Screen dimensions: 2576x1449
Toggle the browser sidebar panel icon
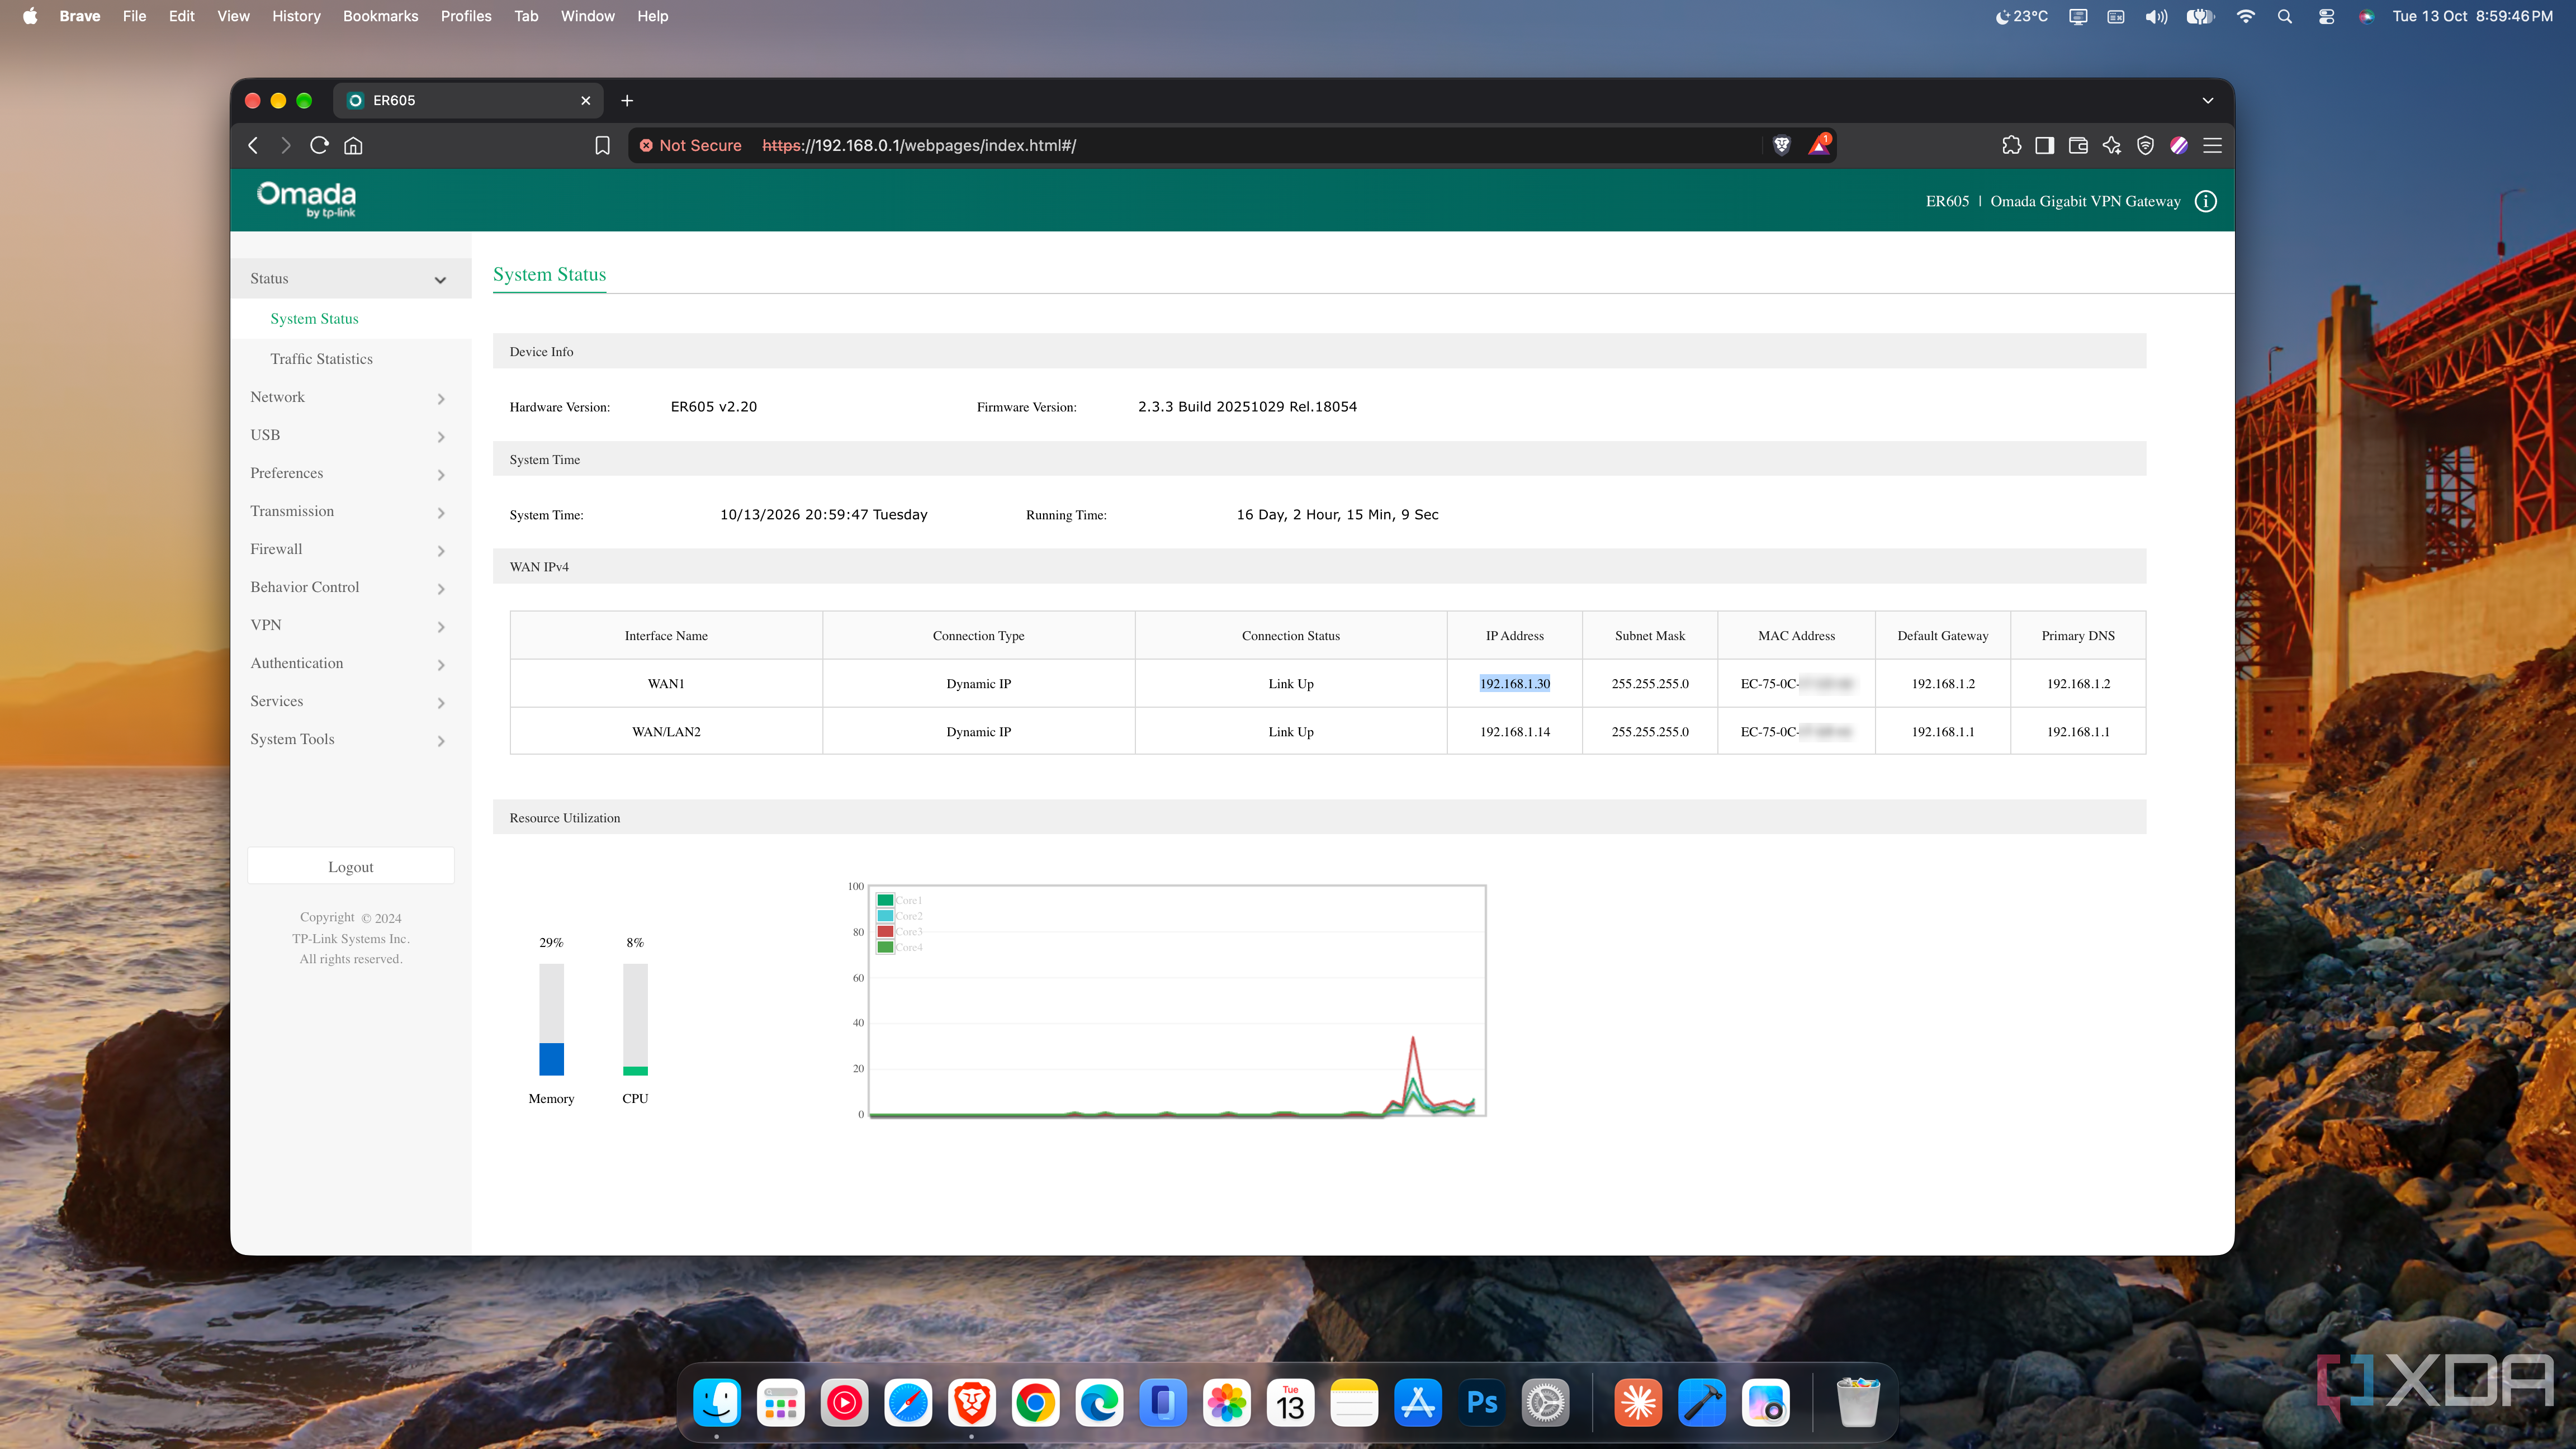click(2044, 145)
